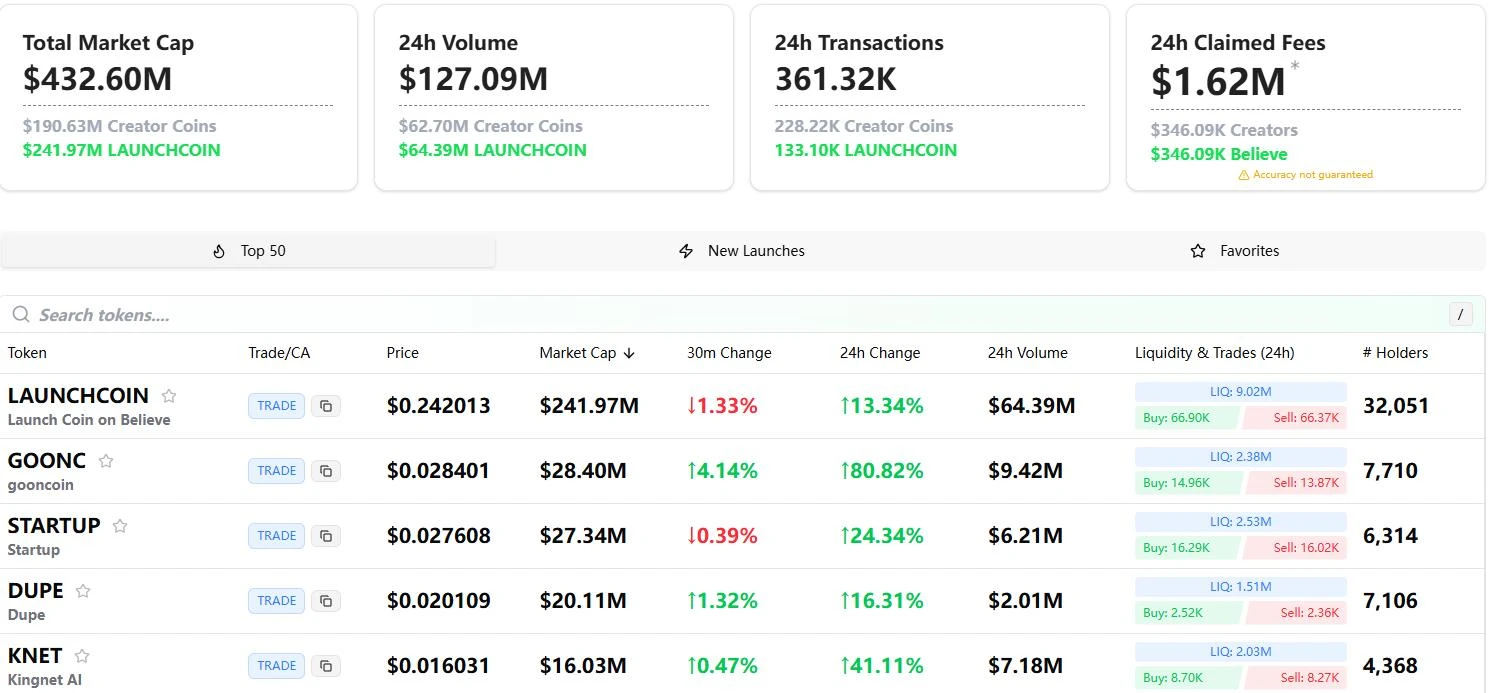Image resolution: width=1489 pixels, height=693 pixels.
Task: Open the Favorites tab
Action: pyautogui.click(x=1235, y=251)
